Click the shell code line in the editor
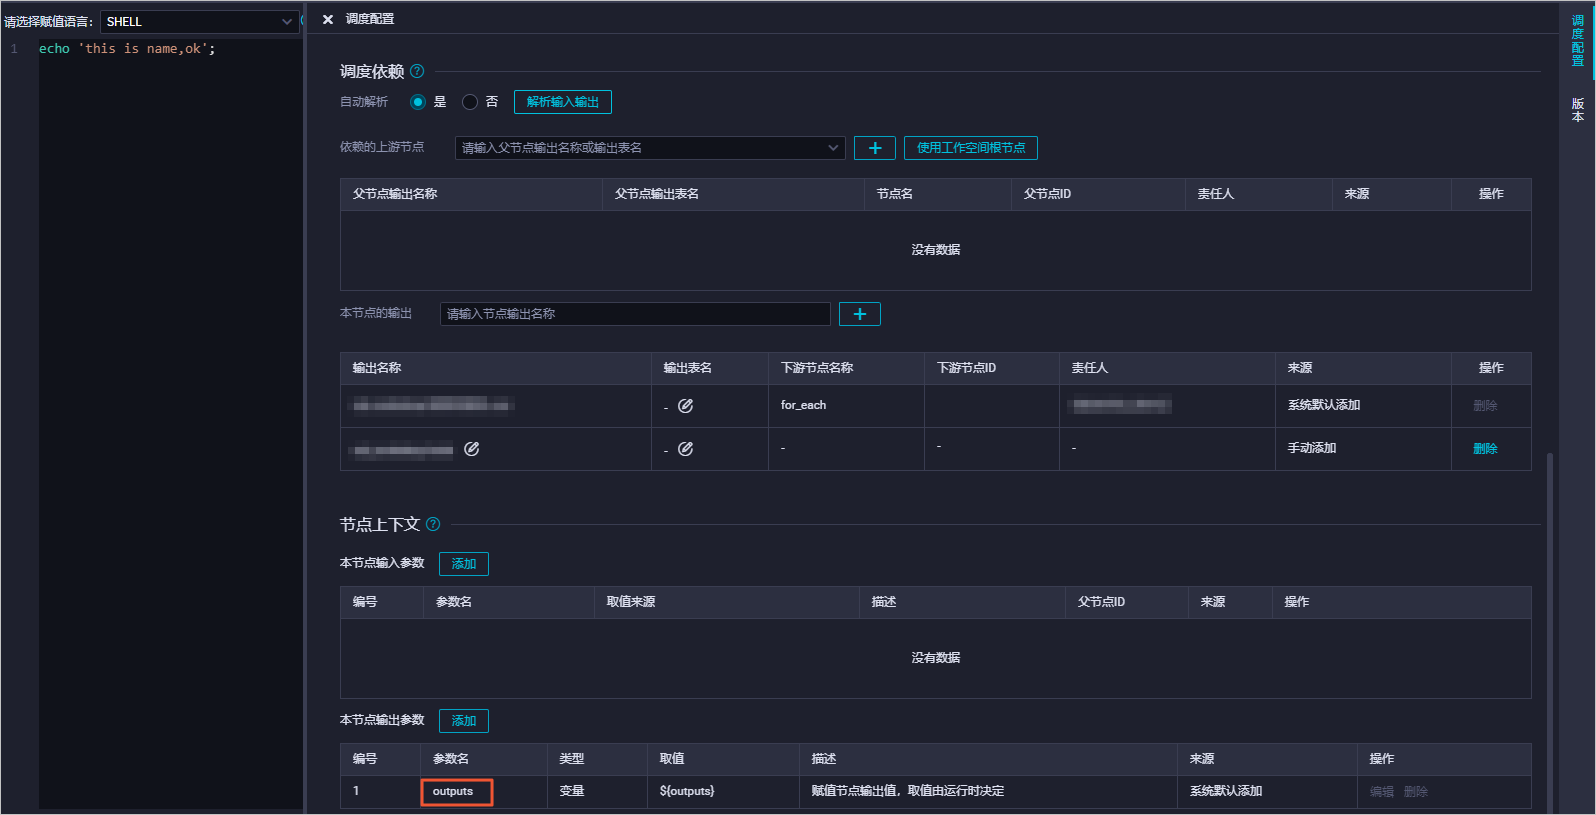Image resolution: width=1596 pixels, height=815 pixels. tap(127, 48)
